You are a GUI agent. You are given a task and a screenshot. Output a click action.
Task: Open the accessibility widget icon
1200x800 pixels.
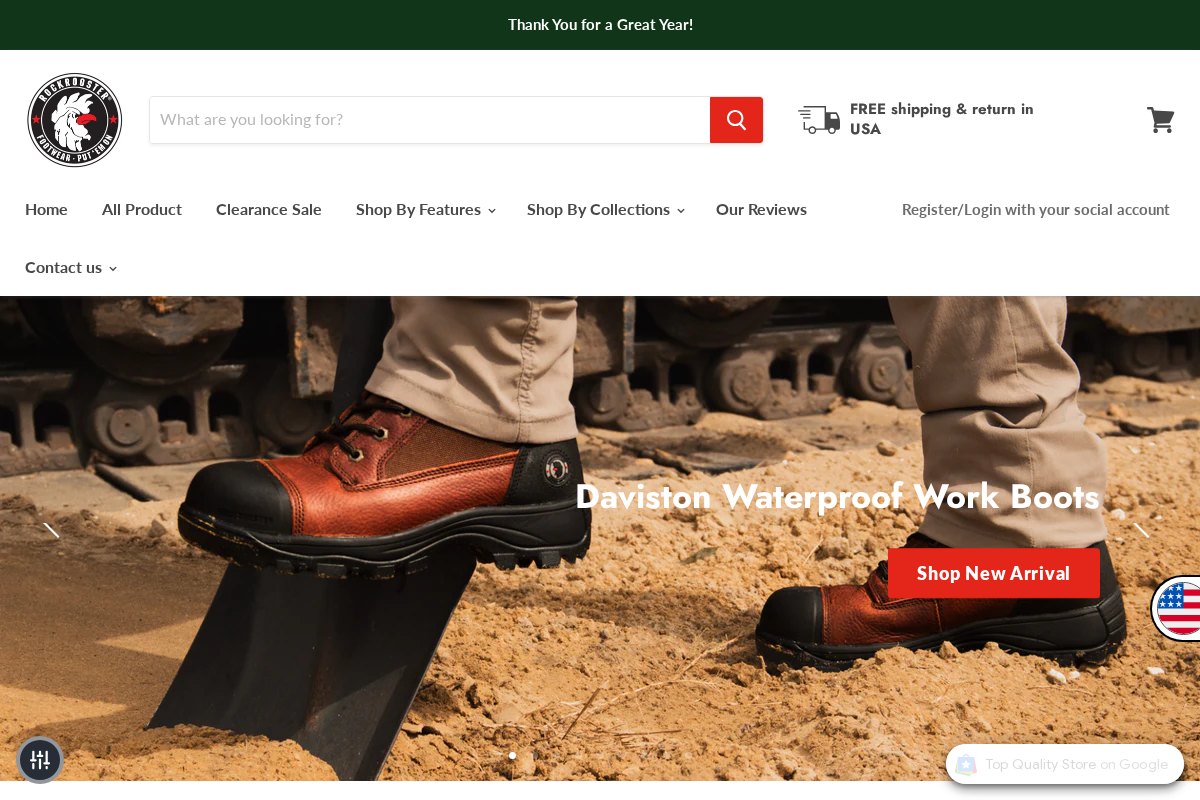point(40,760)
